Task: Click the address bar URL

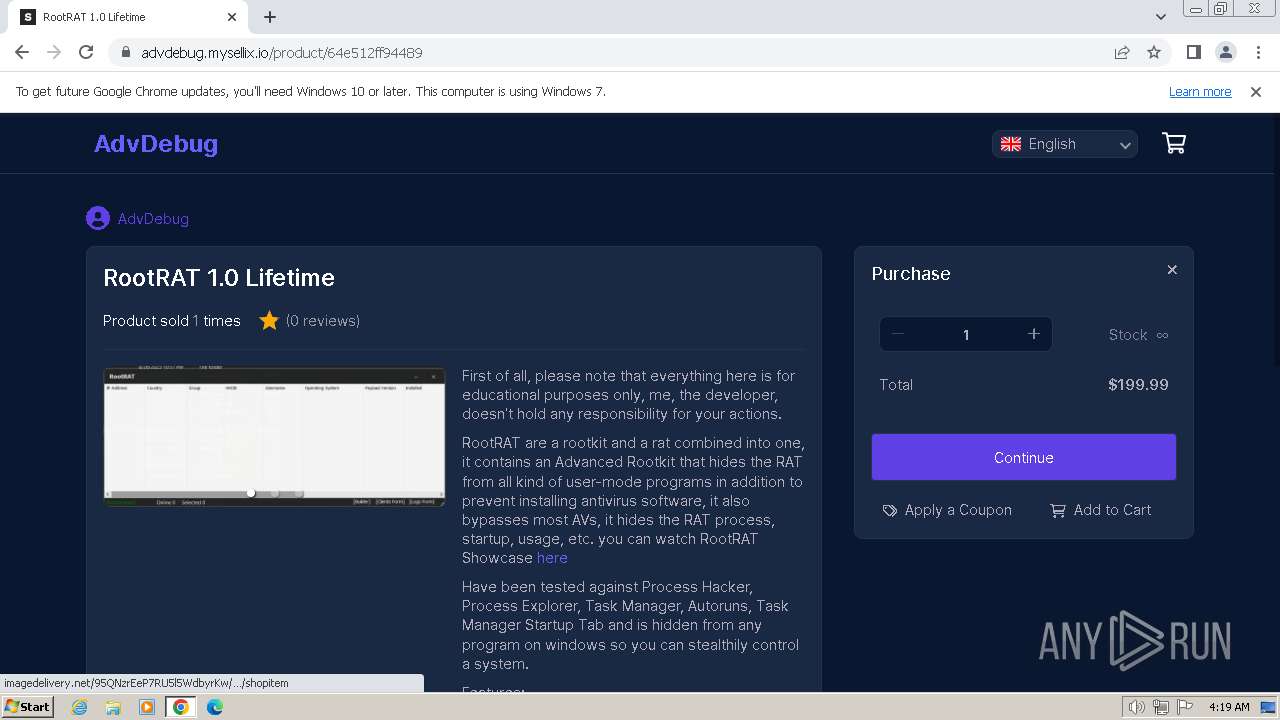Action: 282,53
